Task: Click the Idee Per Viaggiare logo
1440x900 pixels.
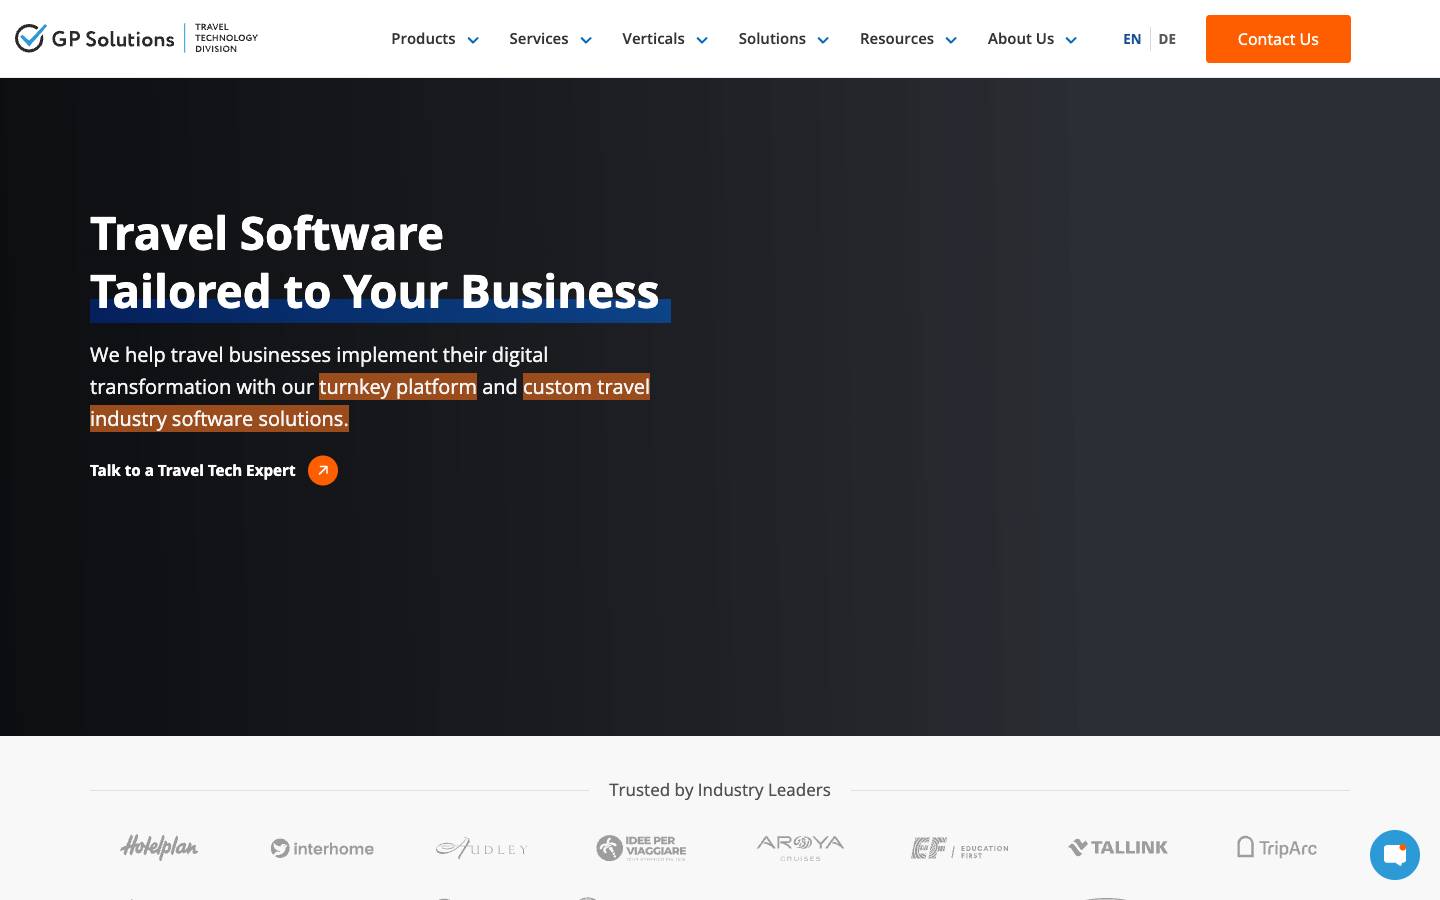Action: click(641, 848)
